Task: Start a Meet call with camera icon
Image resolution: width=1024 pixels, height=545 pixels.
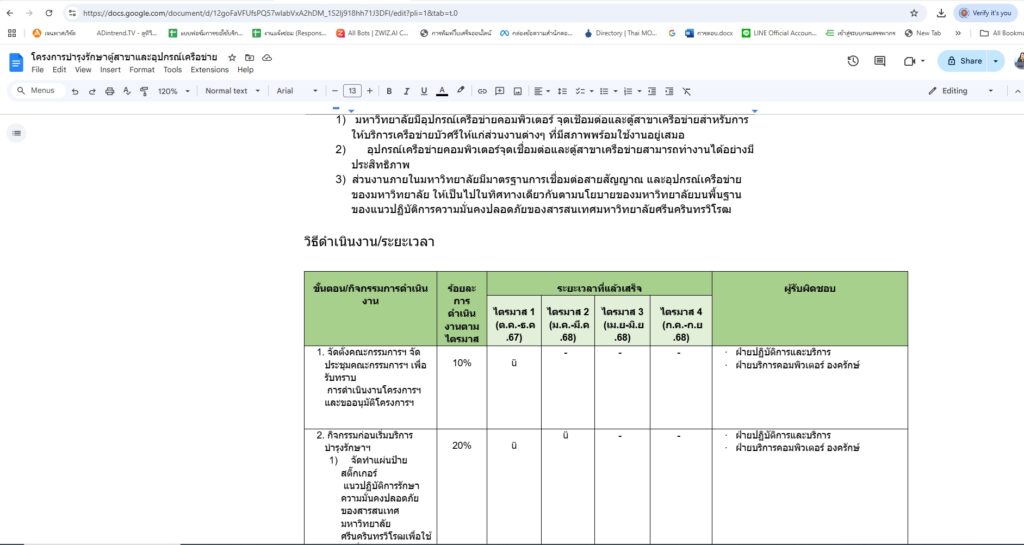Action: (910, 61)
